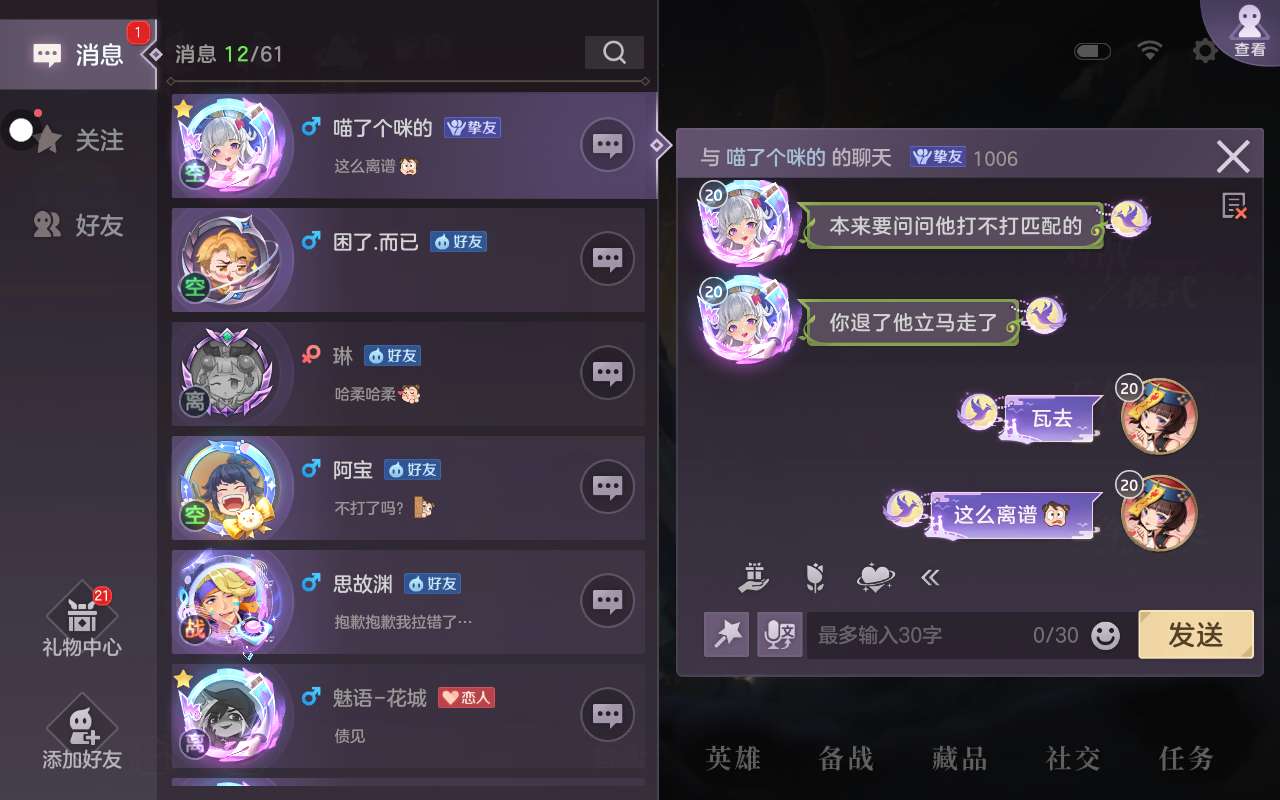Click the emoji smiley in chat input
The image size is (1280, 800).
(x=1105, y=635)
